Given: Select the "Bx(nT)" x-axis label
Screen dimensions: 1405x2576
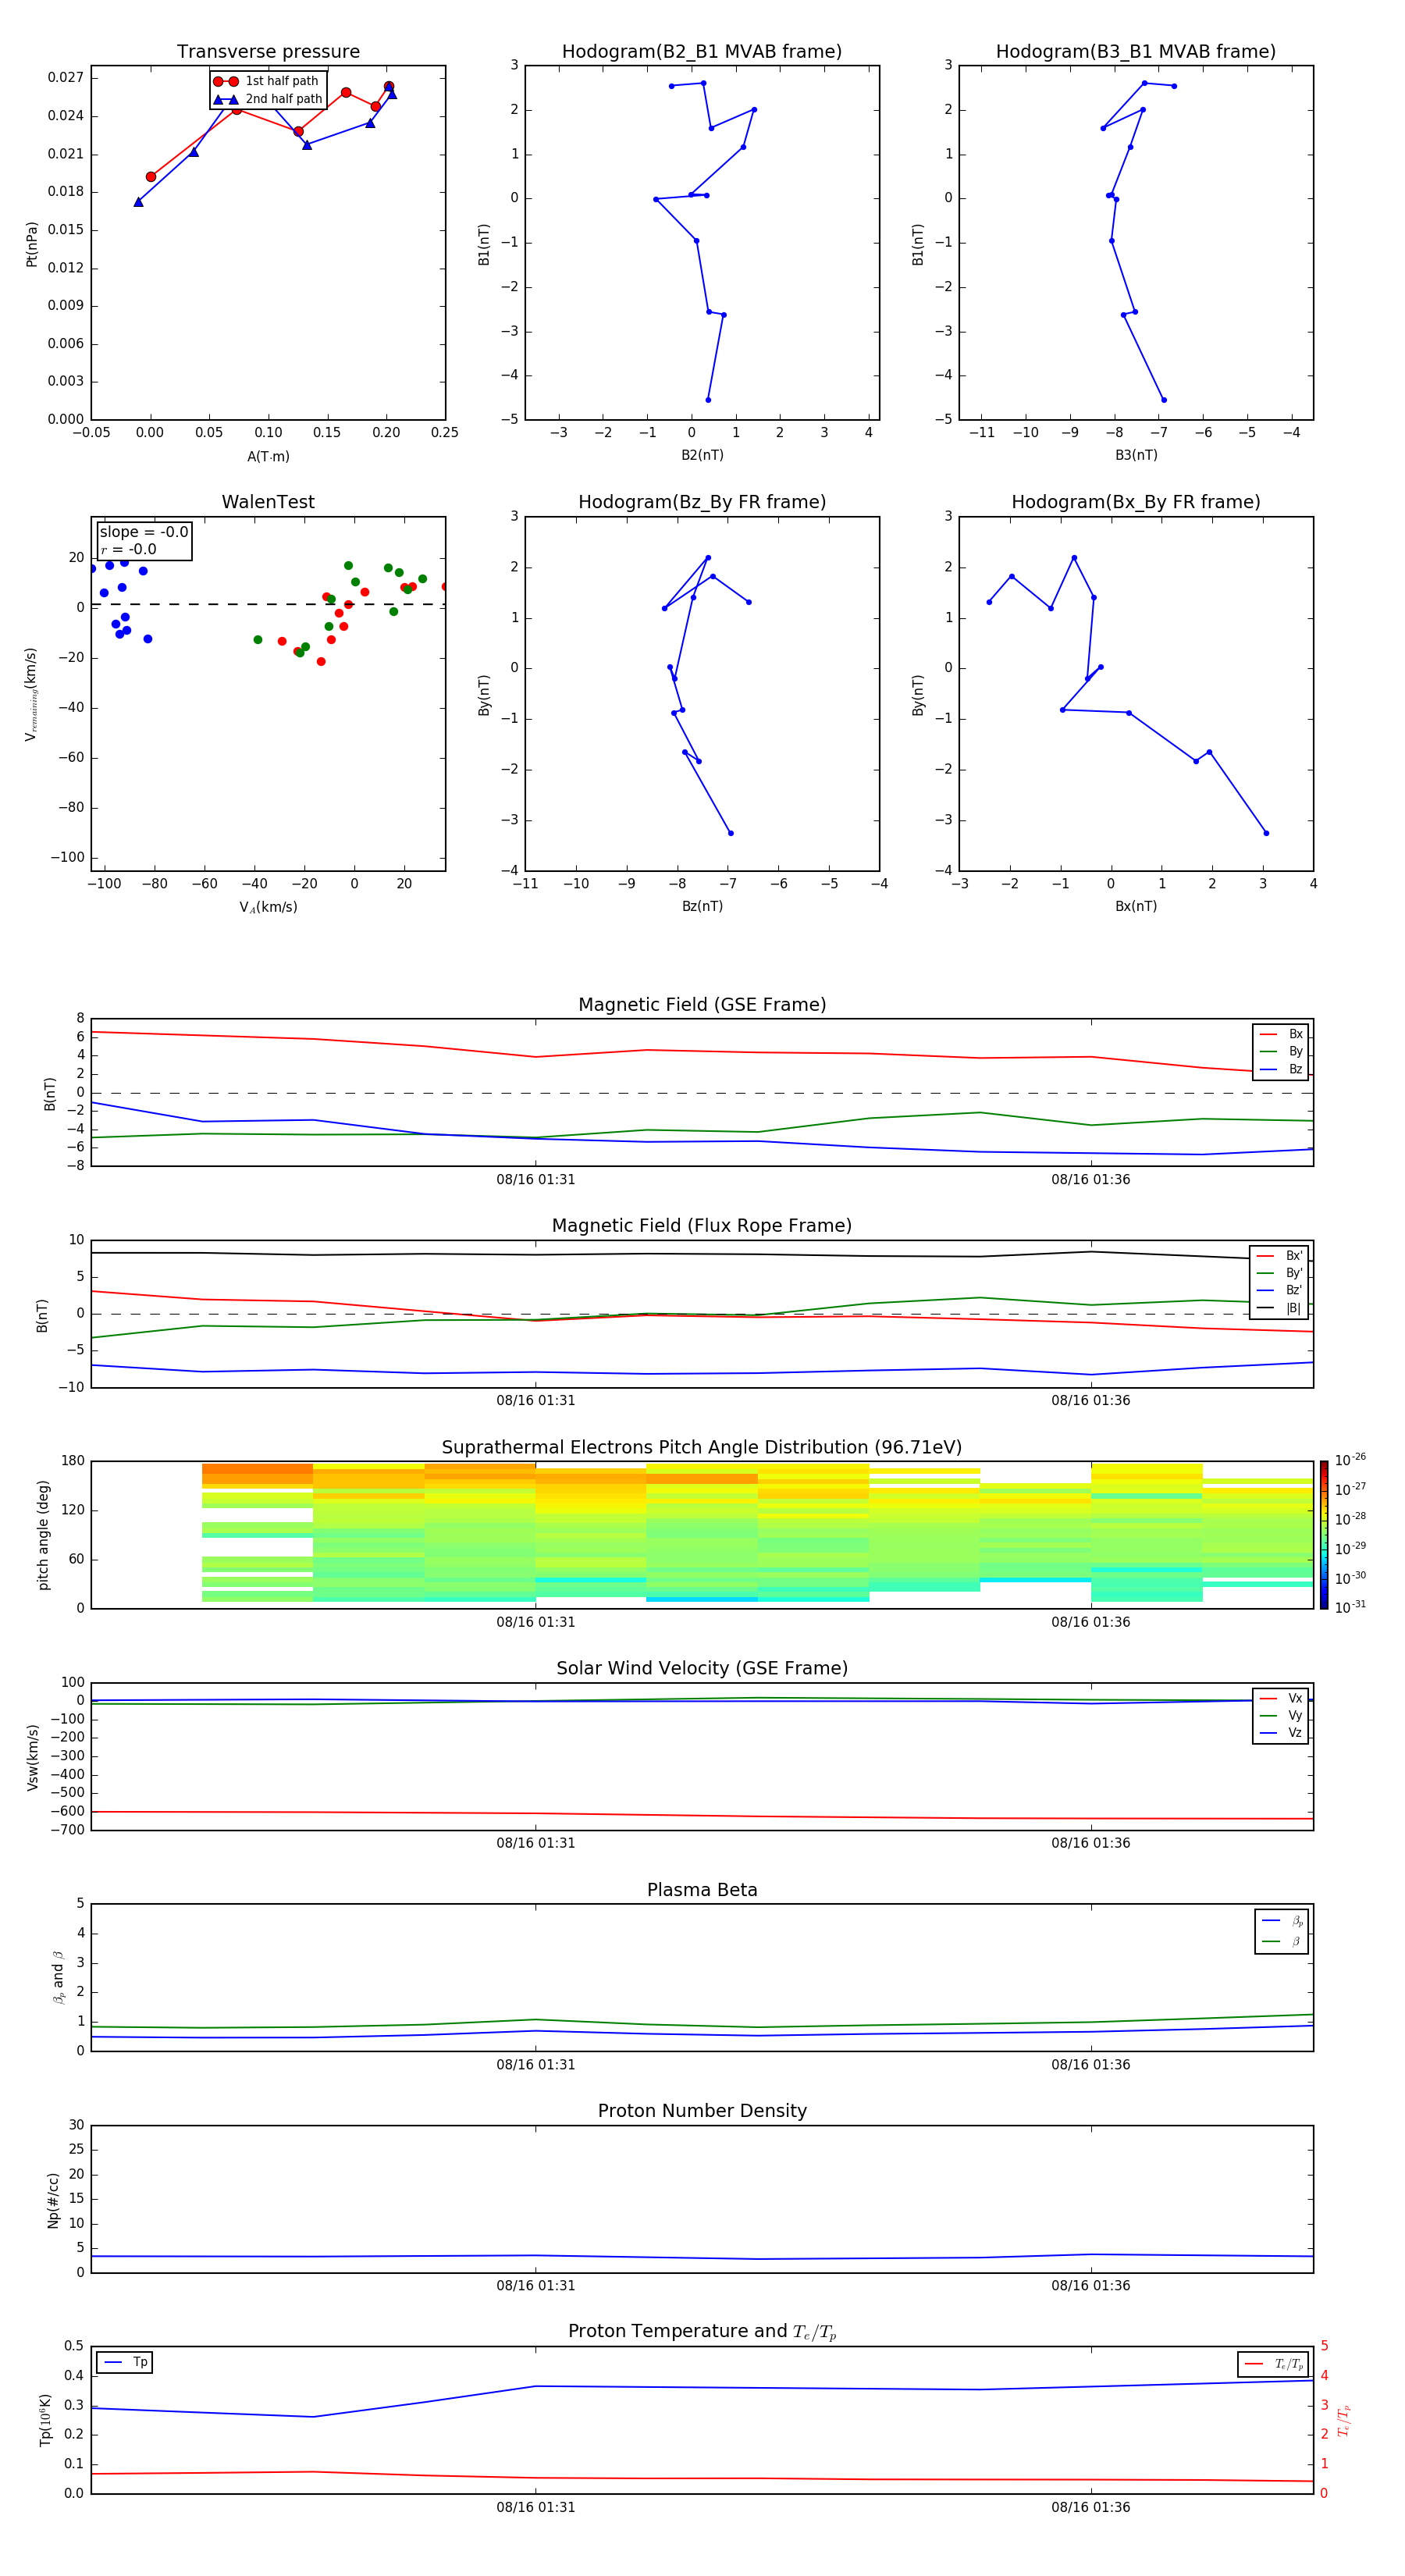Looking at the screenshot, I should click(1136, 906).
